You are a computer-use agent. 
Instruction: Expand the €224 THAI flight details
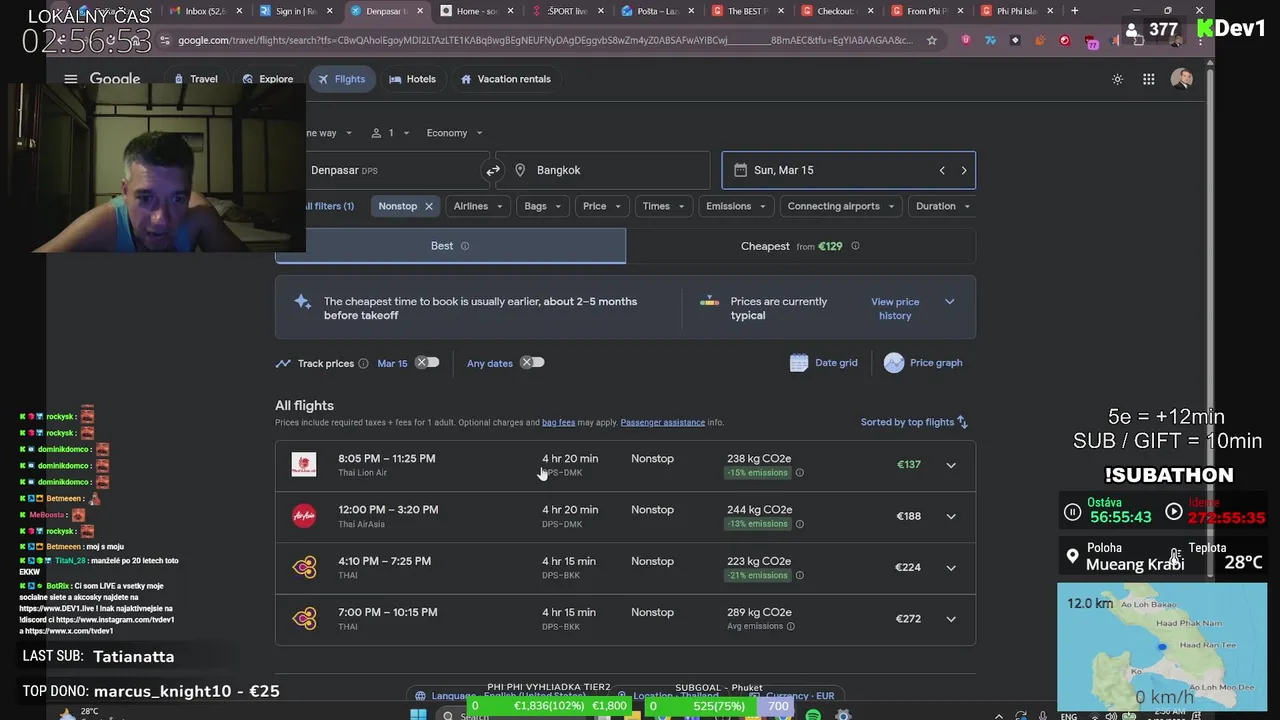click(x=951, y=567)
